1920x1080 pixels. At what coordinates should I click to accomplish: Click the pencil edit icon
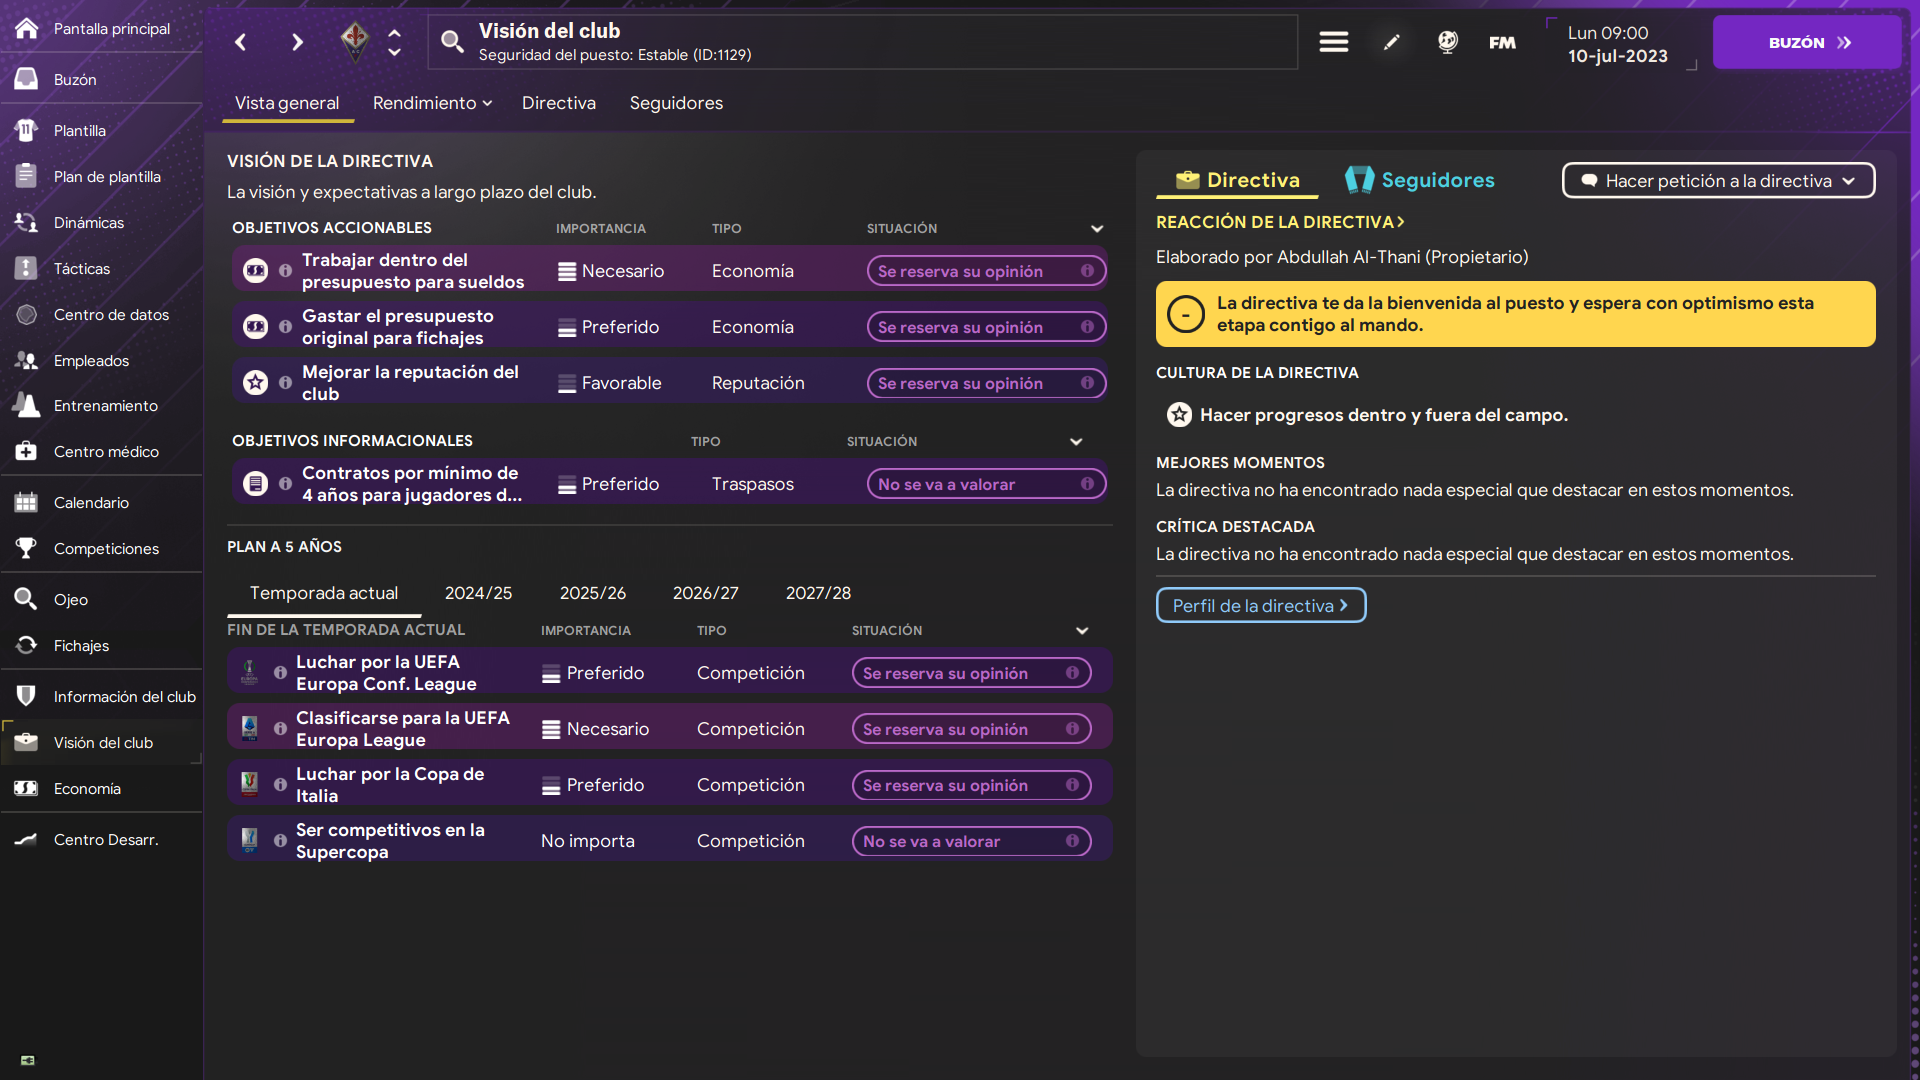tap(1391, 42)
